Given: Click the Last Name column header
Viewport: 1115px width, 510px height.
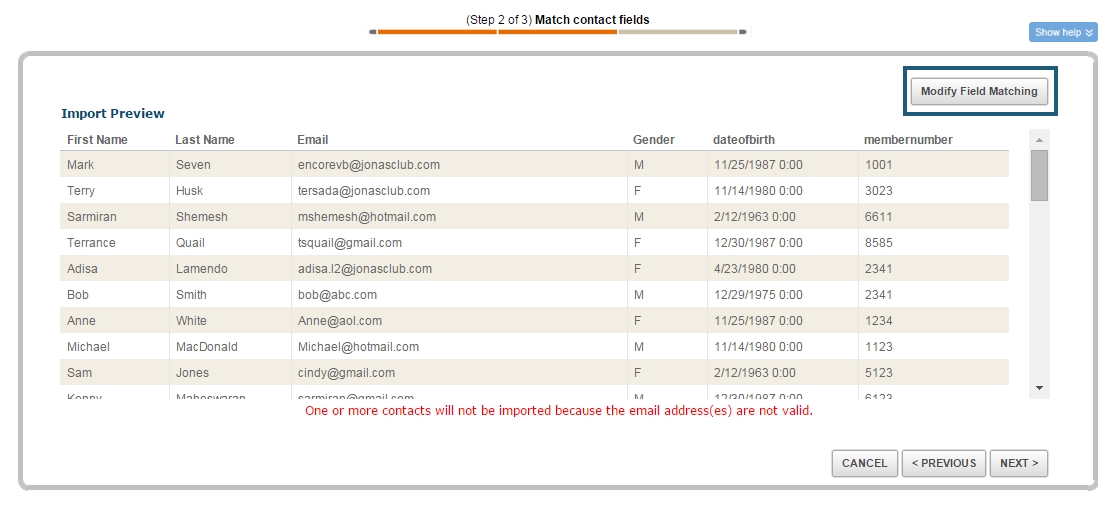Looking at the screenshot, I should [x=204, y=140].
